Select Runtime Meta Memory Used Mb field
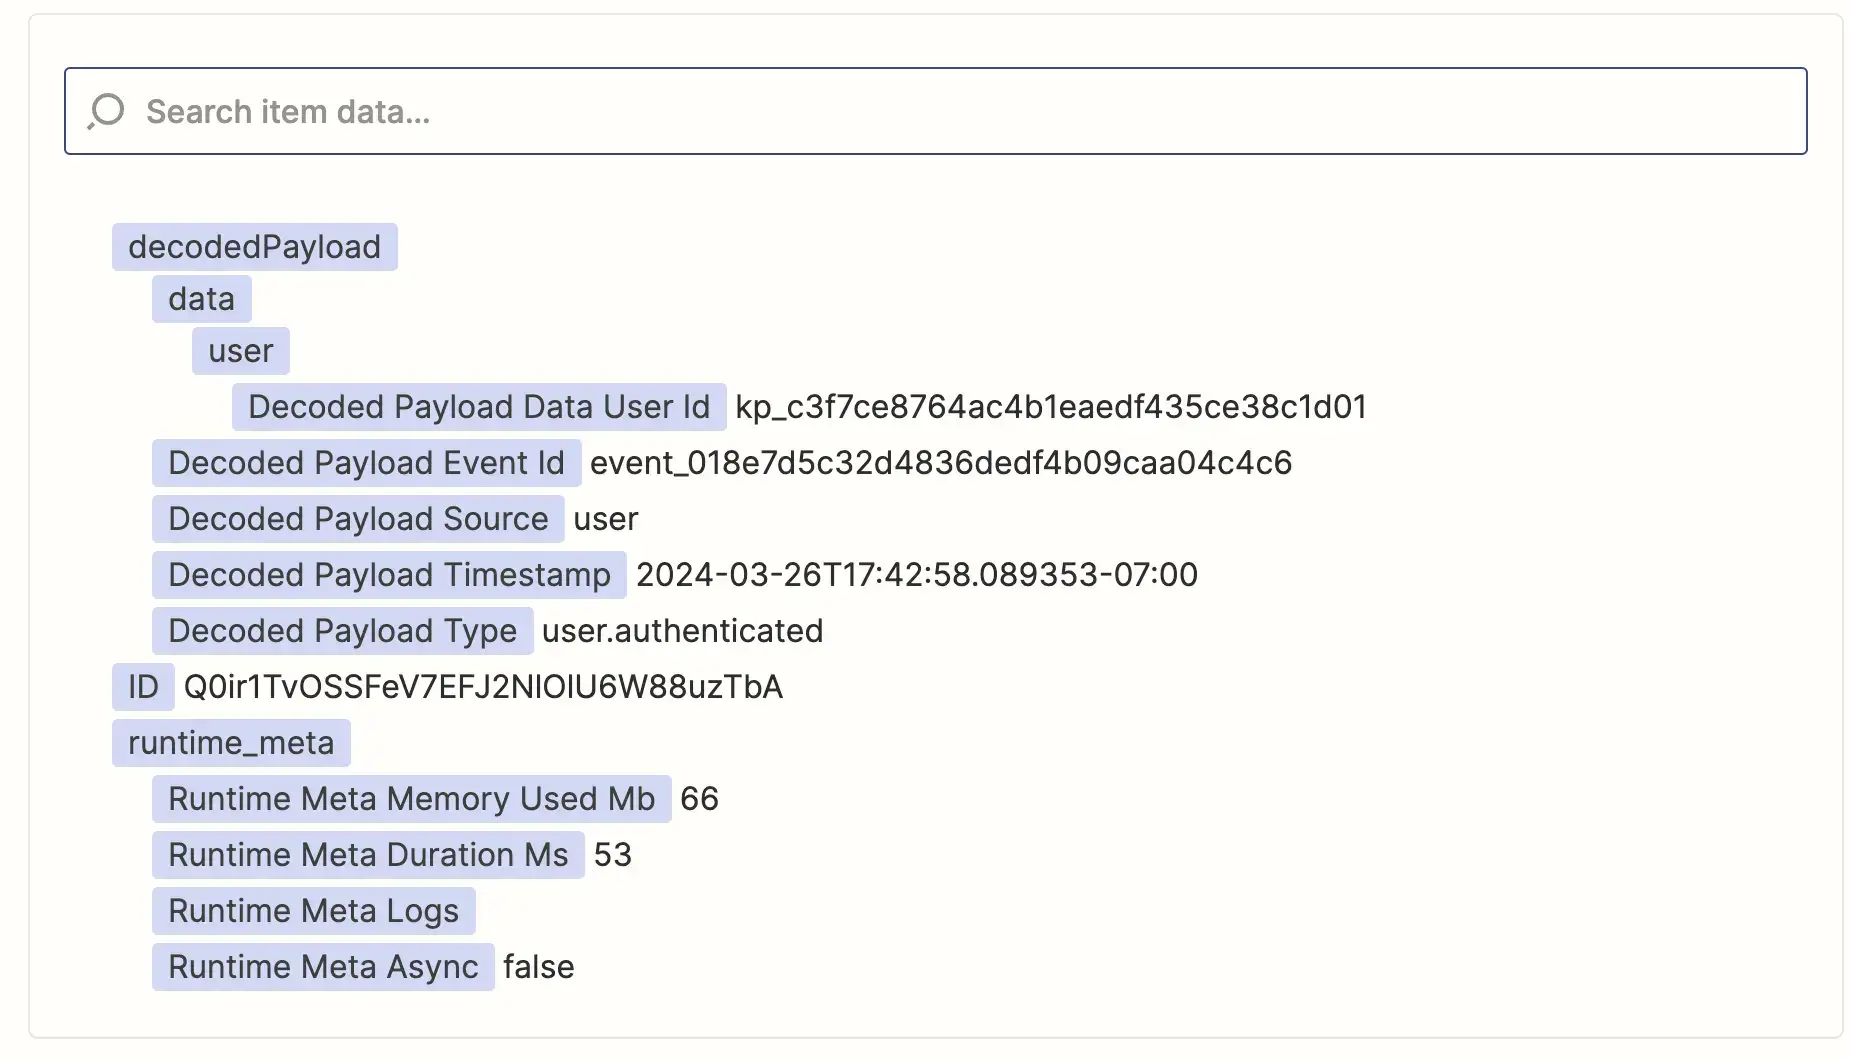Viewport: 1850px width, 1060px height. [411, 799]
